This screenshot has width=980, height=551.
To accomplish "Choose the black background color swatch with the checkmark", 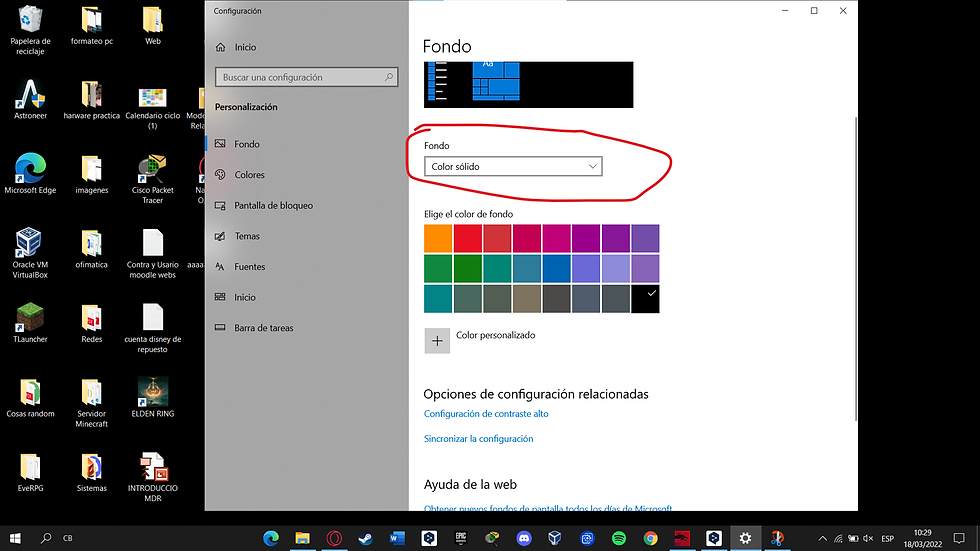I will pyautogui.click(x=645, y=299).
